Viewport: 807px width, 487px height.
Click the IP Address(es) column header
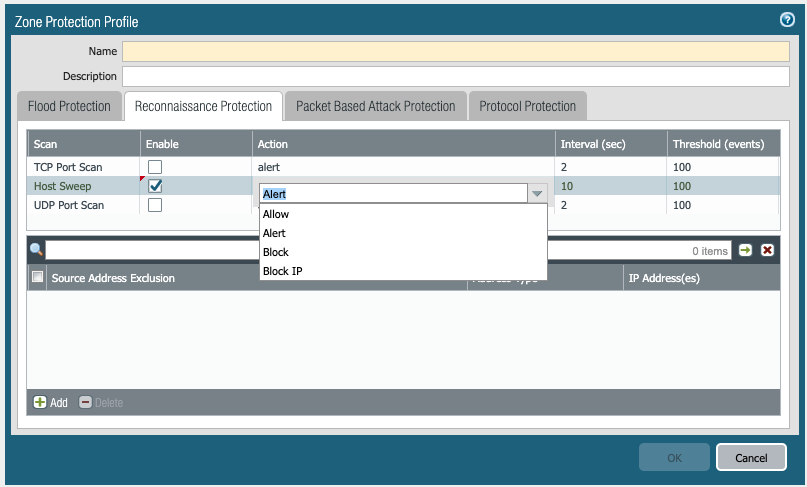pos(701,278)
